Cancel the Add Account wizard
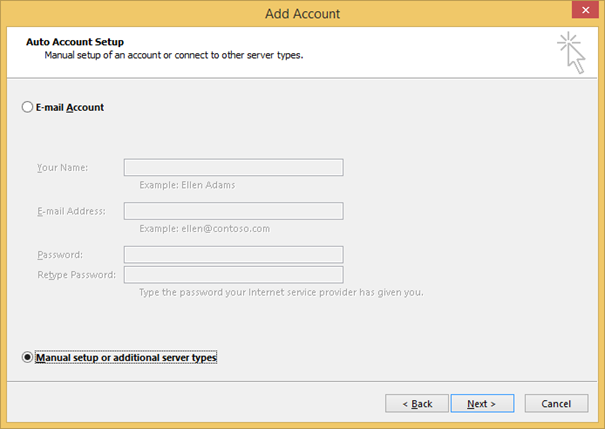This screenshot has height=429, width=605. tap(555, 403)
